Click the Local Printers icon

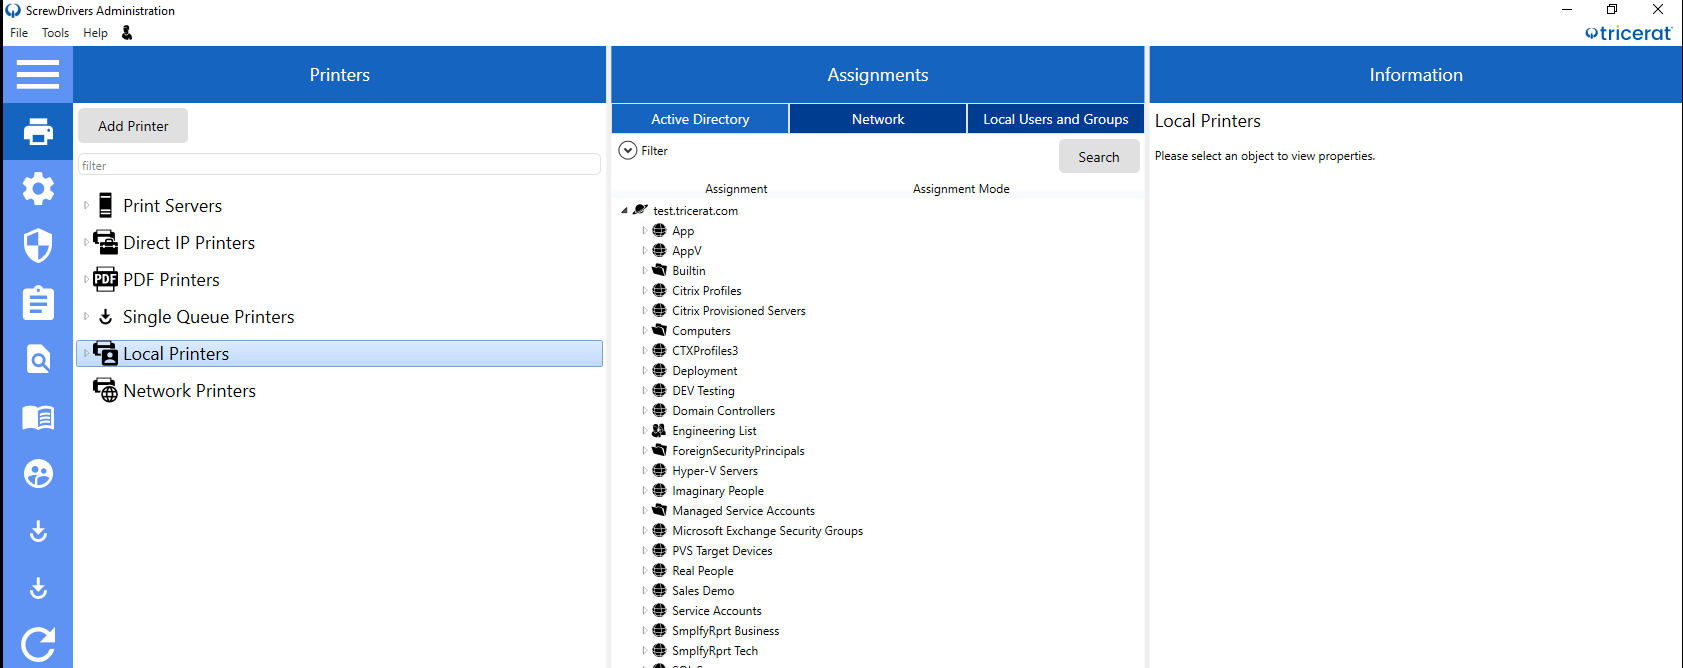105,353
